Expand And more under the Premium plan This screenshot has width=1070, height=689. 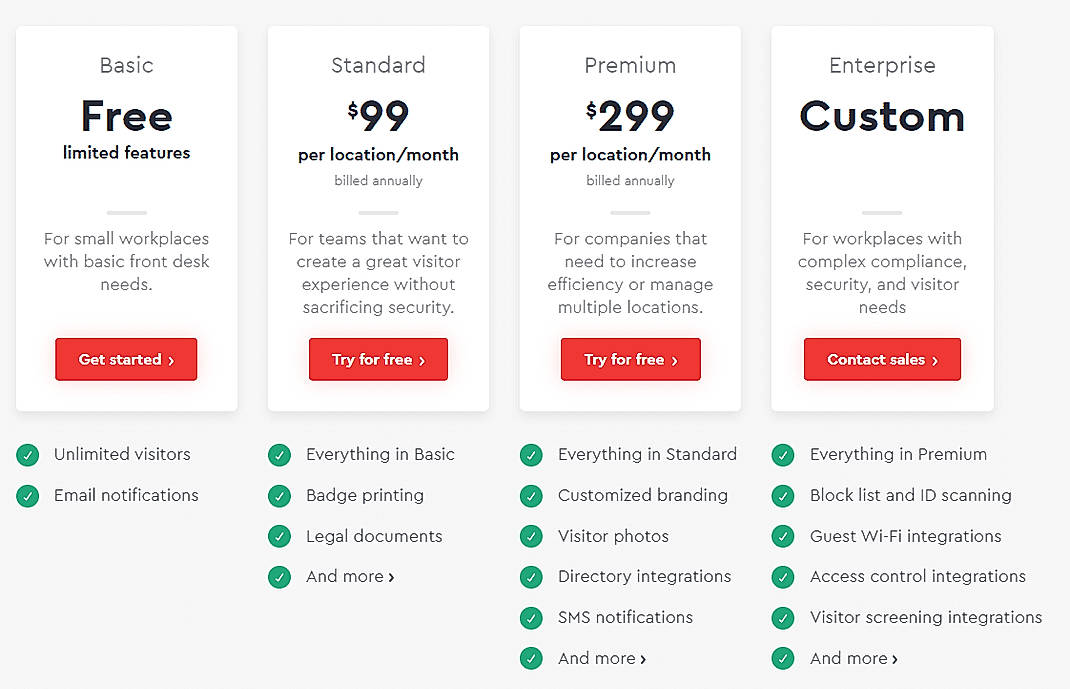pos(602,658)
